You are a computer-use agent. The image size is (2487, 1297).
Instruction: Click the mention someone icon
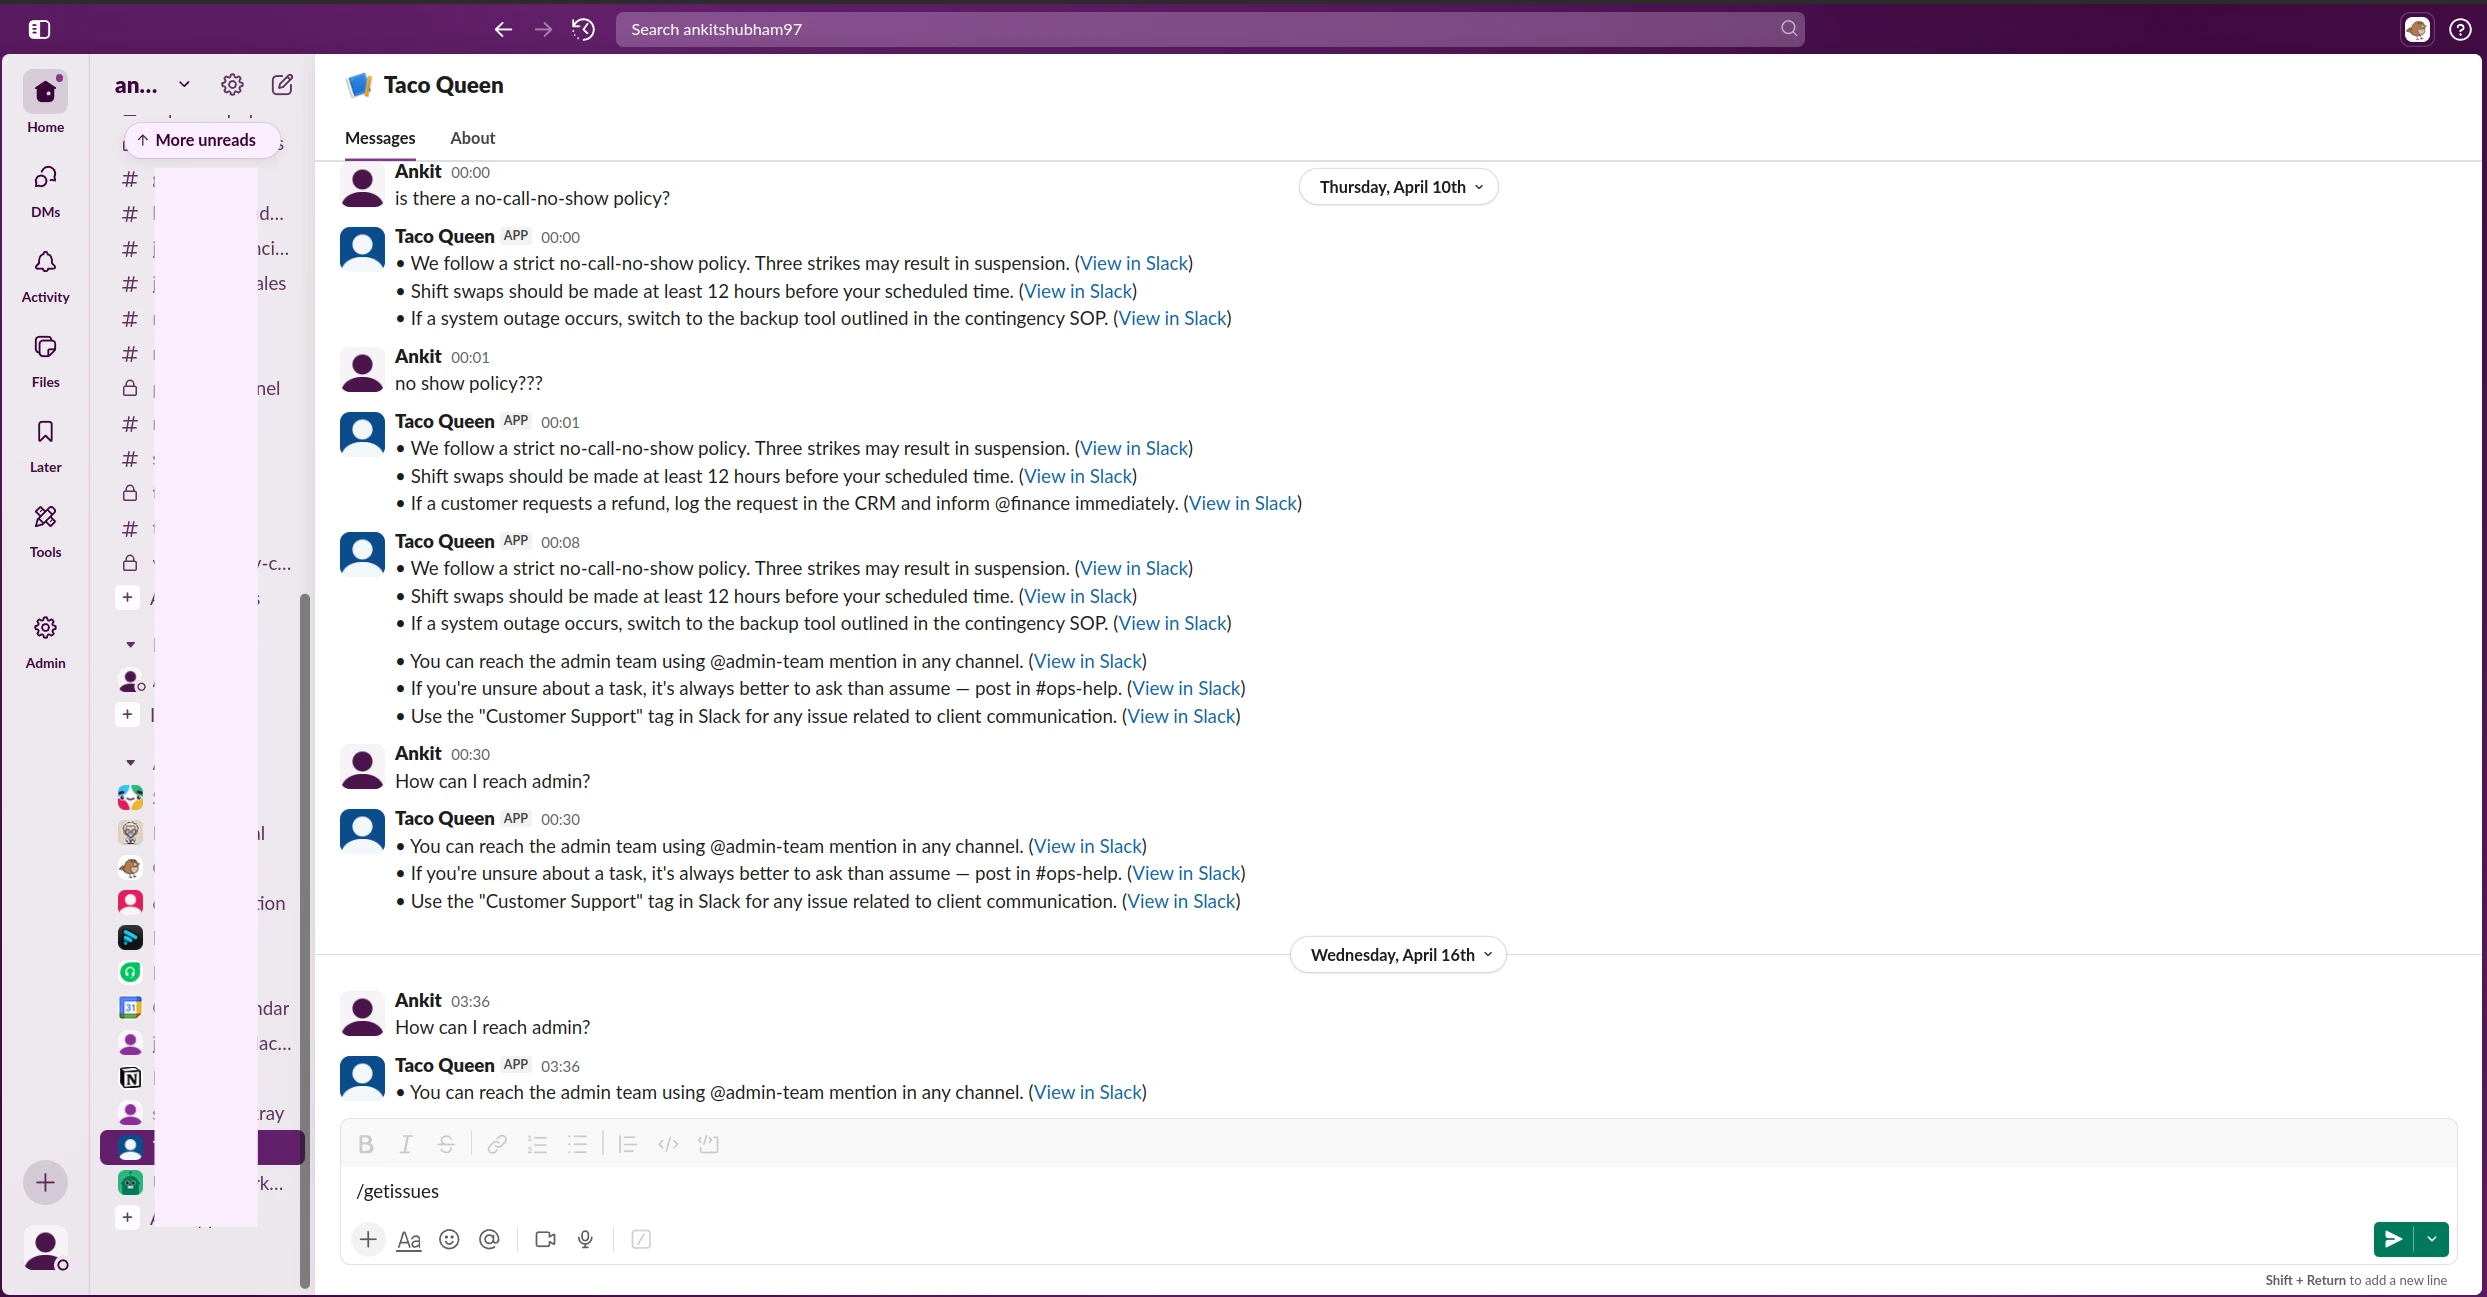click(x=489, y=1239)
